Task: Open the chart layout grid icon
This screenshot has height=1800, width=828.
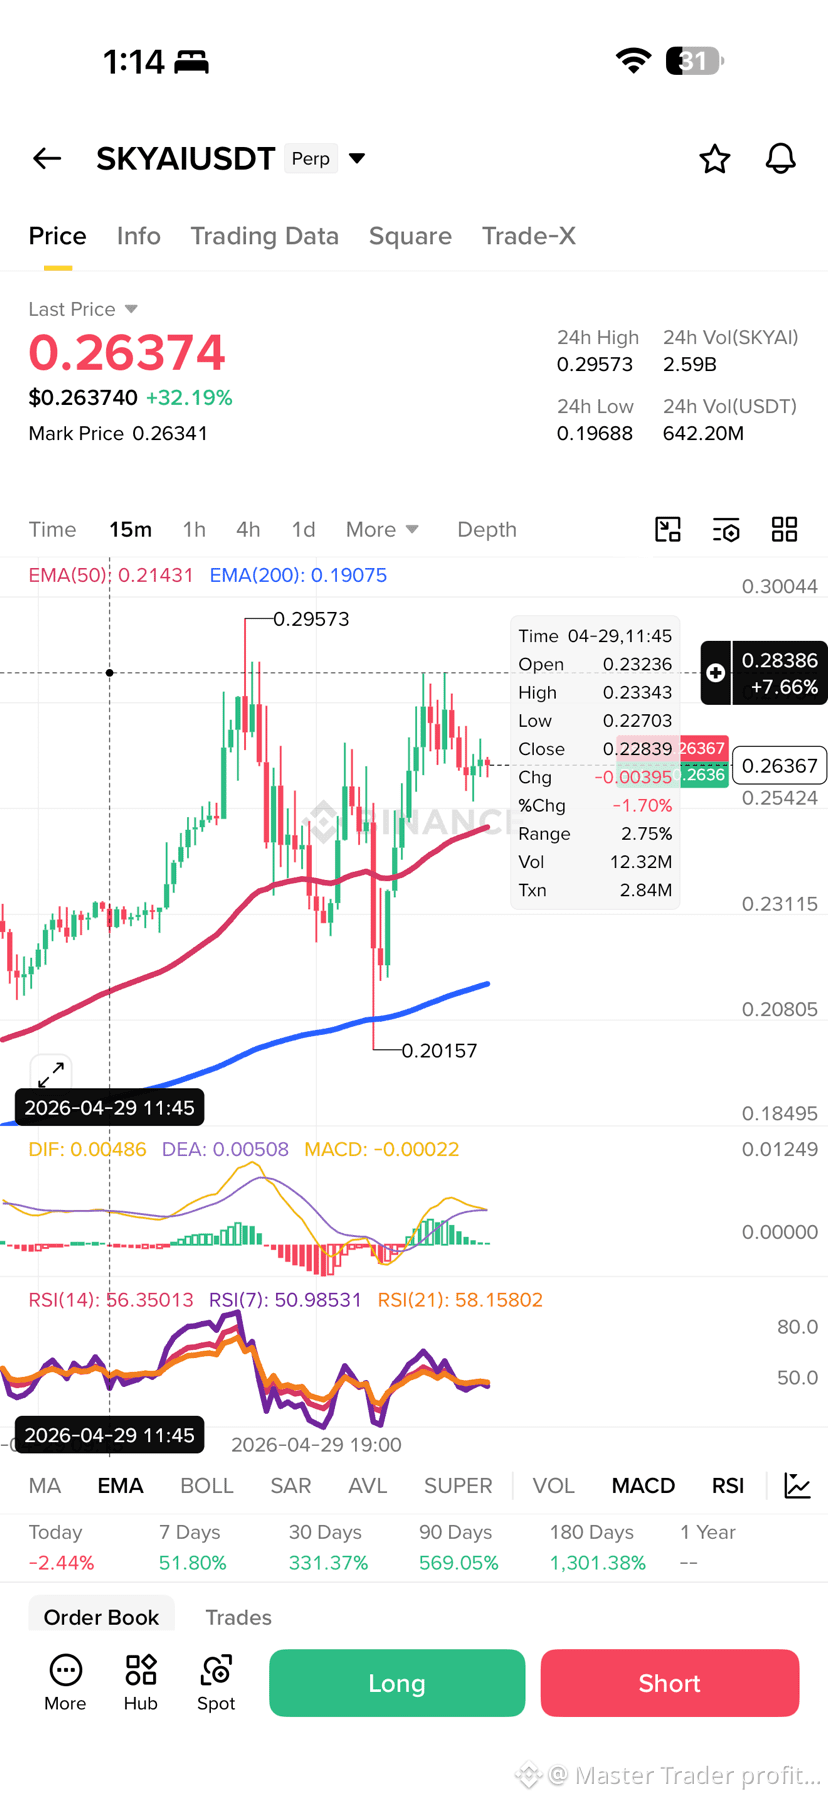Action: coord(785,529)
